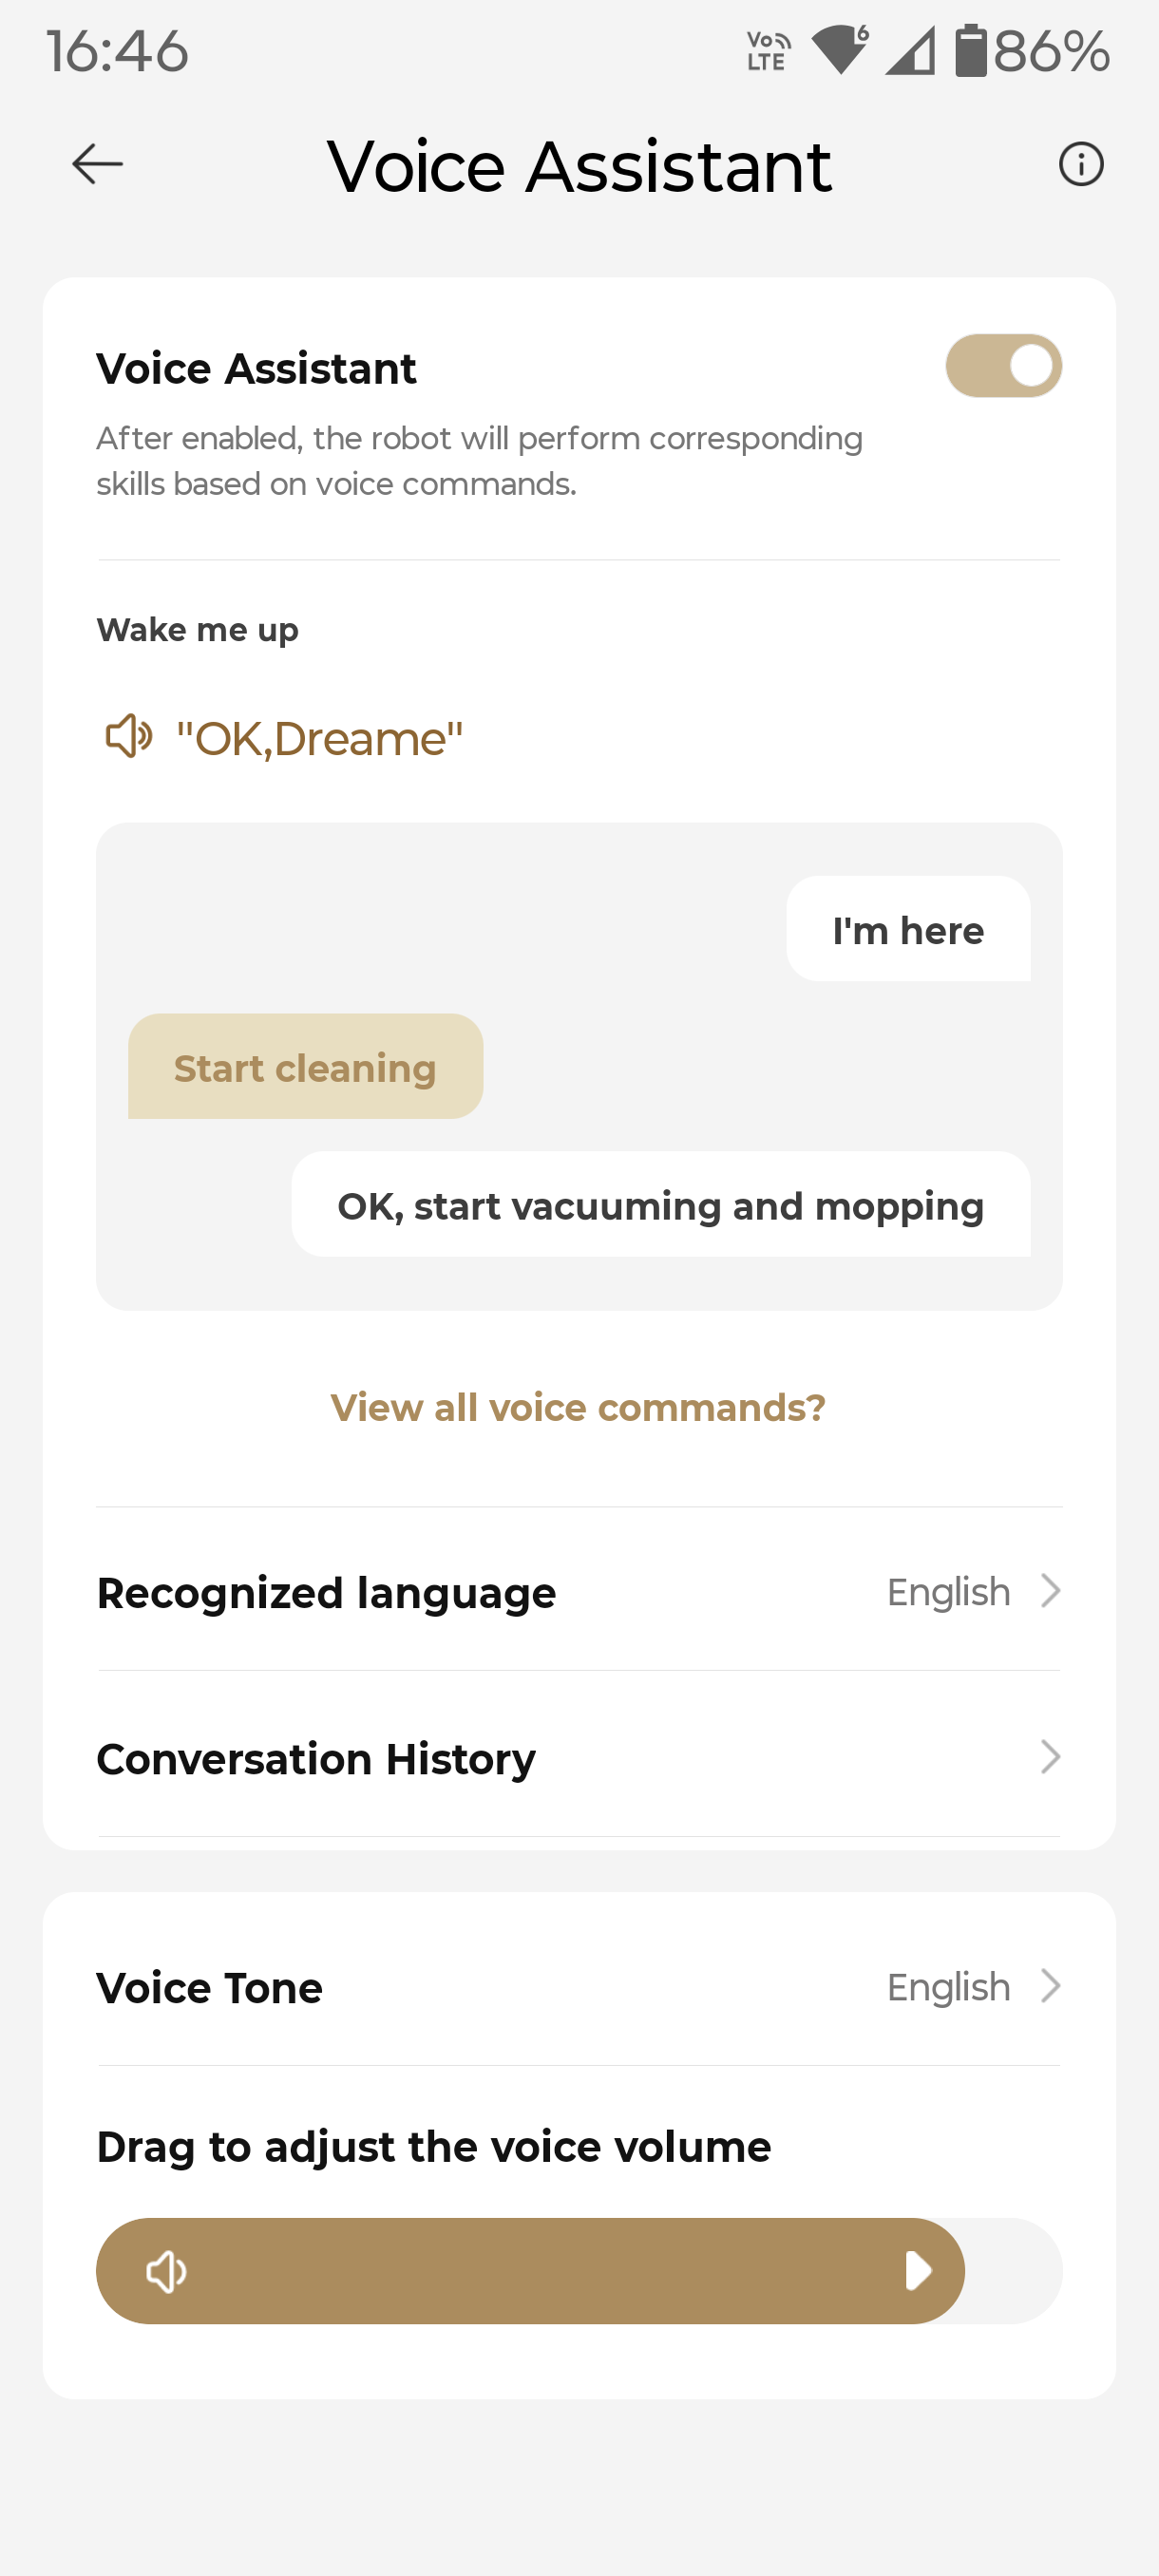Image resolution: width=1159 pixels, height=2576 pixels.
Task: Tap the VoLTE status icon
Action: [x=768, y=51]
